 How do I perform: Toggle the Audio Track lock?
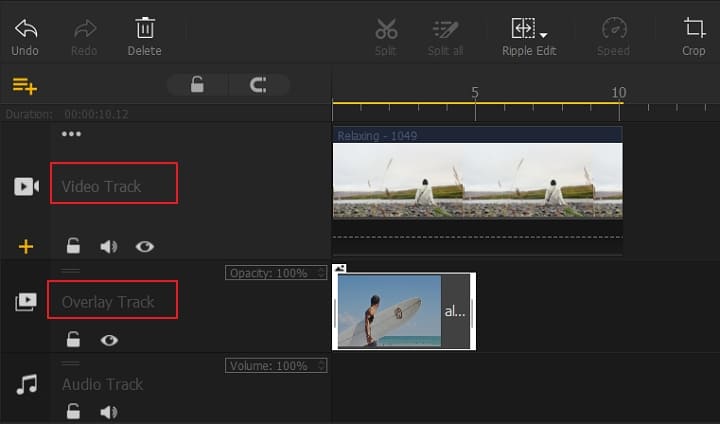pyautogui.click(x=73, y=411)
